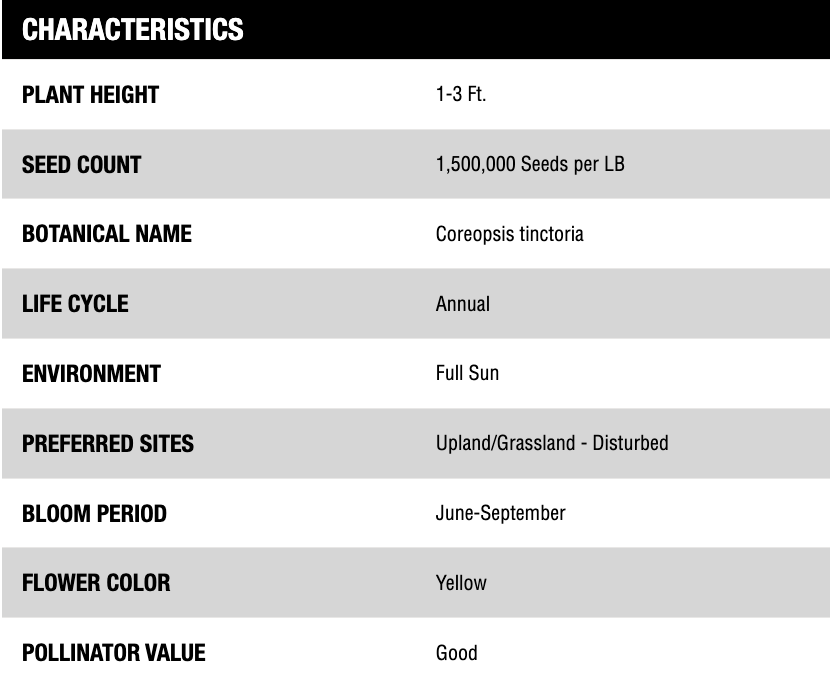Select the ENVIRONMENT label
Screen dimensions: 832x690
pyautogui.click(x=91, y=374)
